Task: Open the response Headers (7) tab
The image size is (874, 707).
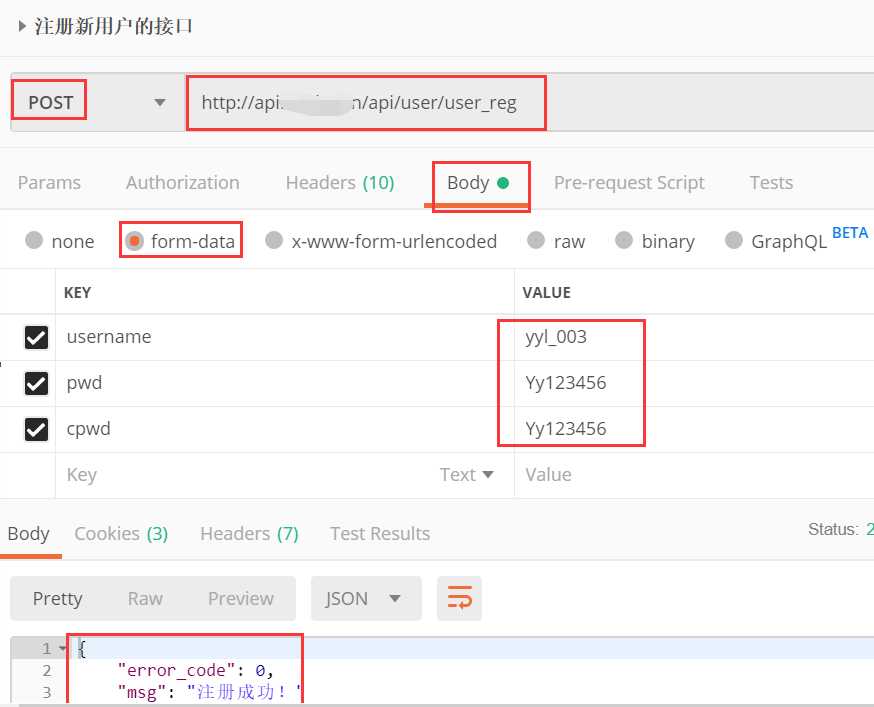Action: click(x=249, y=534)
